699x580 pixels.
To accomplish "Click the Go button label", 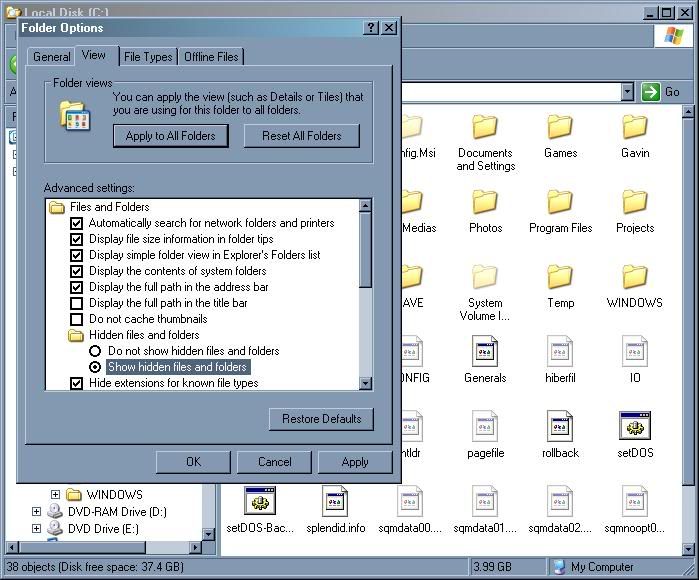I will pos(672,92).
